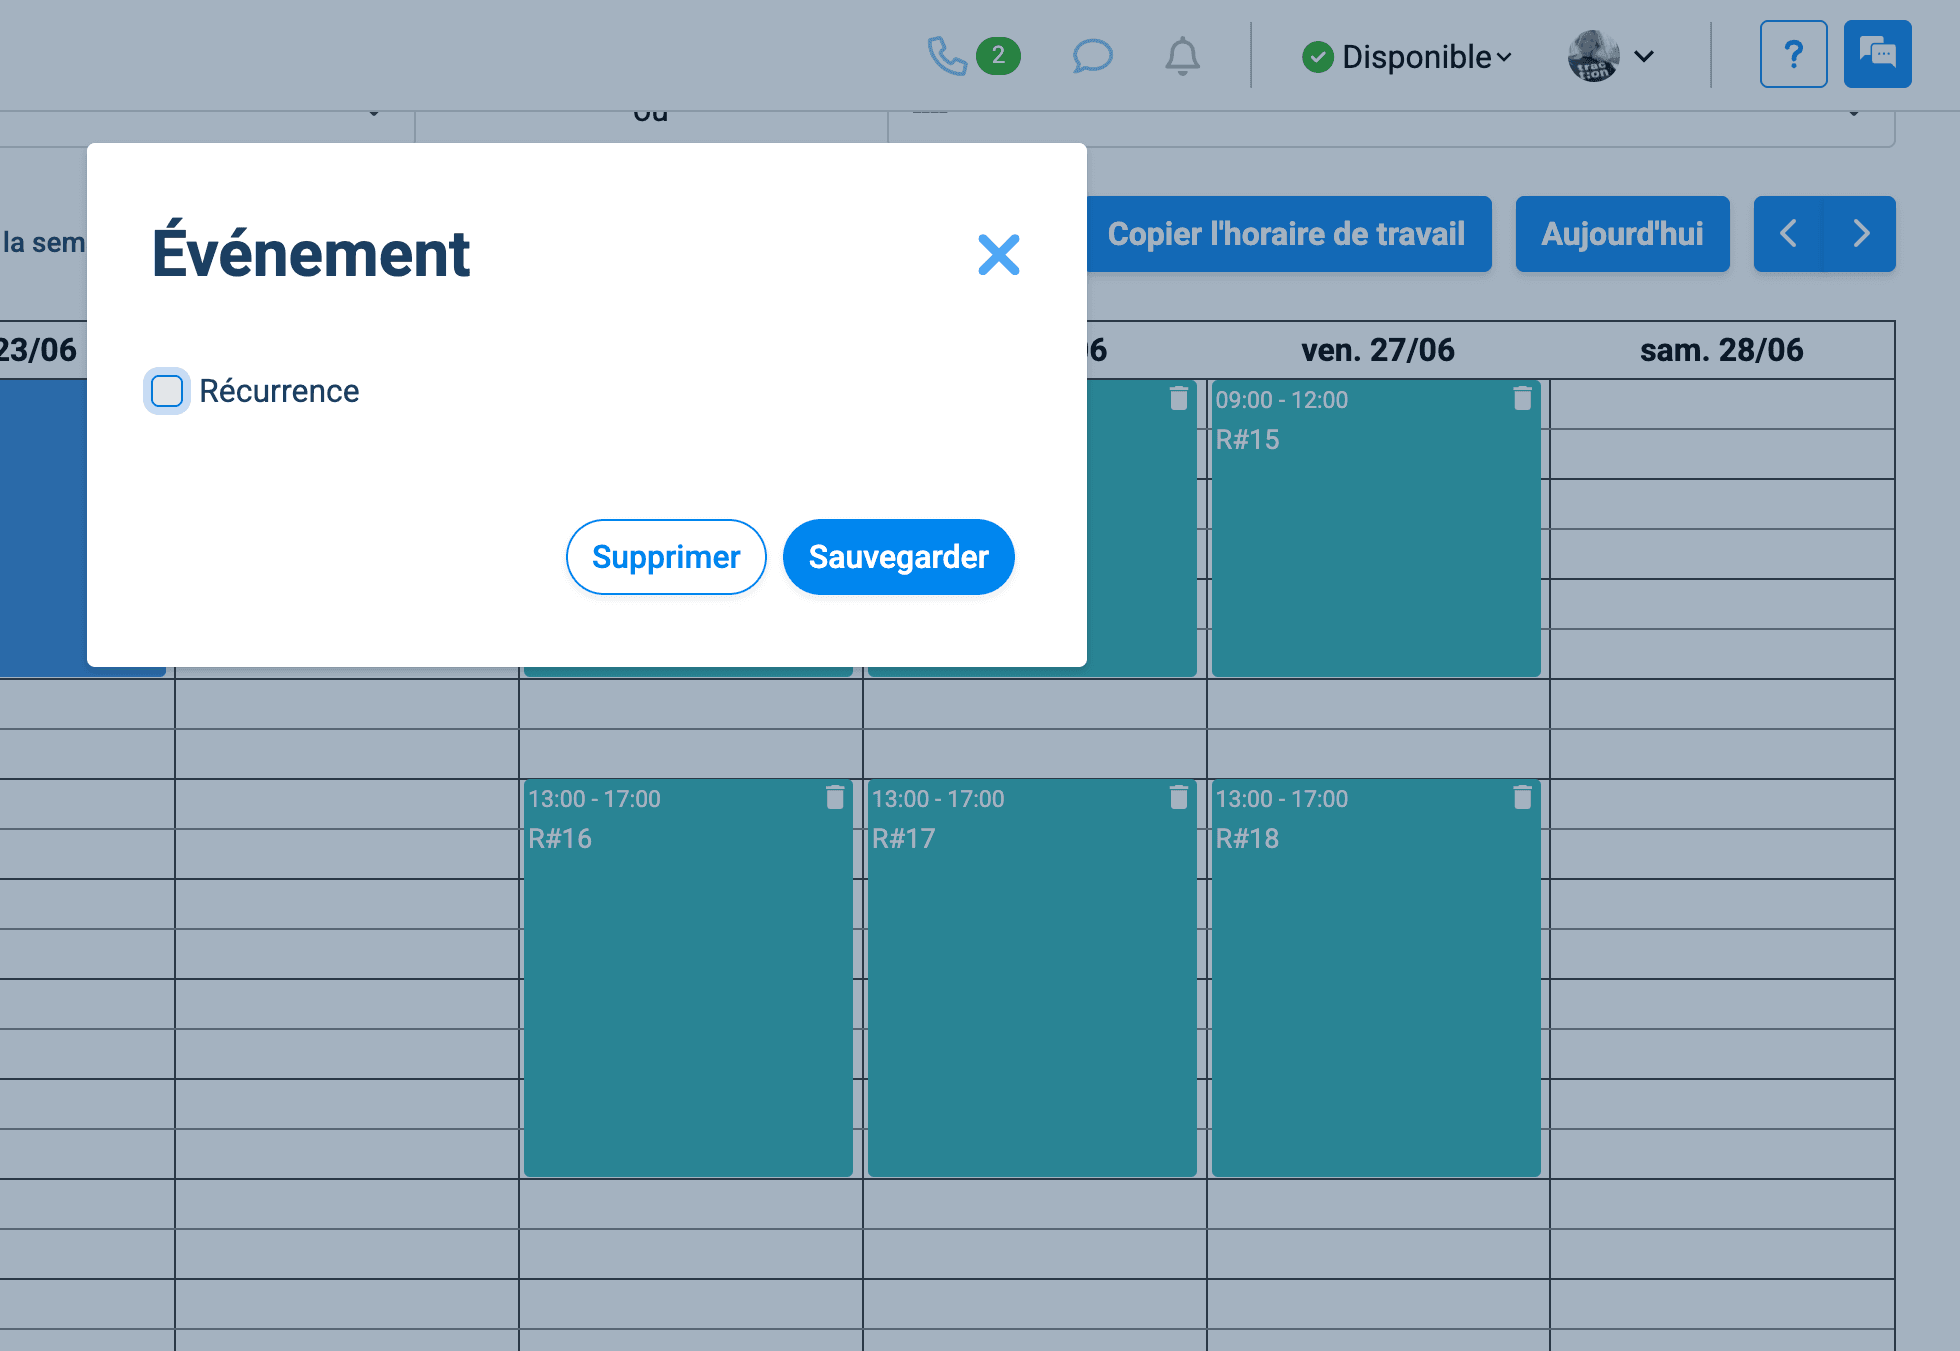Click the Sauvegarder button

click(x=898, y=557)
